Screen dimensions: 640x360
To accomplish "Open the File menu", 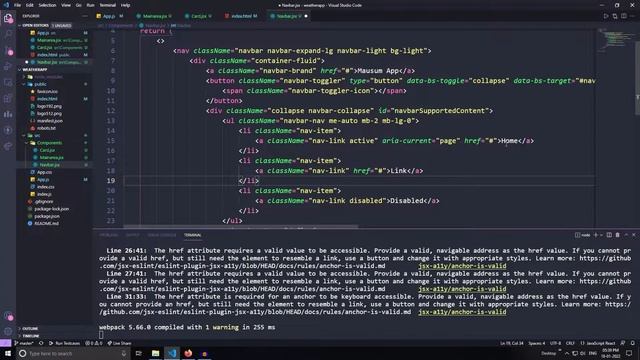I will (18, 5).
